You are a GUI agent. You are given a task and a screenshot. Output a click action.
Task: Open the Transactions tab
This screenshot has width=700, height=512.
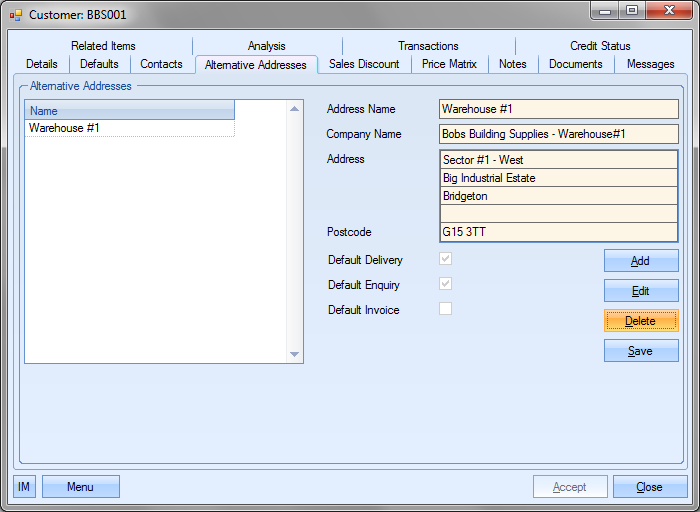pyautogui.click(x=428, y=46)
